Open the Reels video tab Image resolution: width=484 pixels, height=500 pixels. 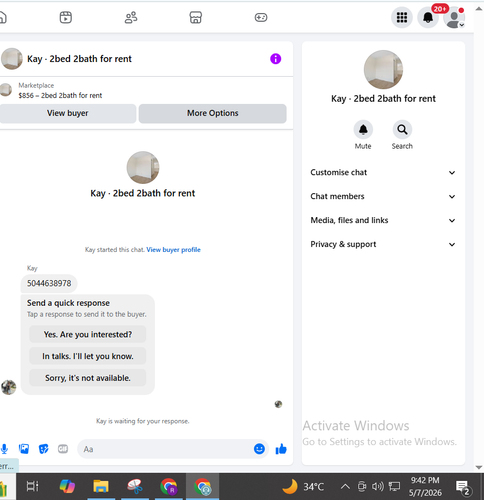coord(66,17)
